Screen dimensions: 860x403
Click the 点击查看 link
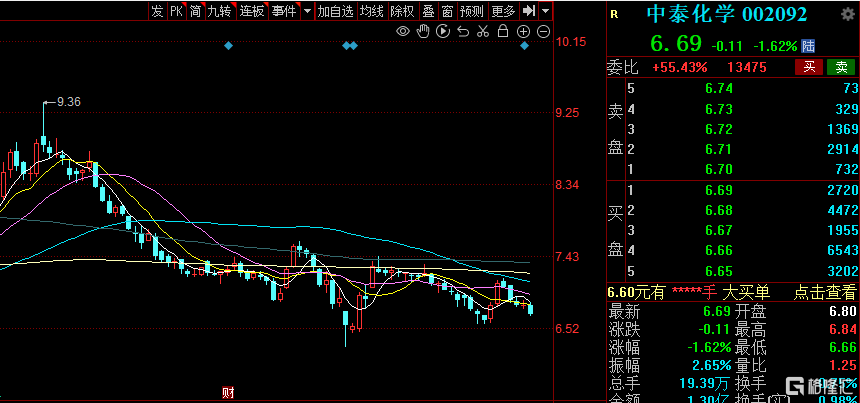[x=826, y=293]
